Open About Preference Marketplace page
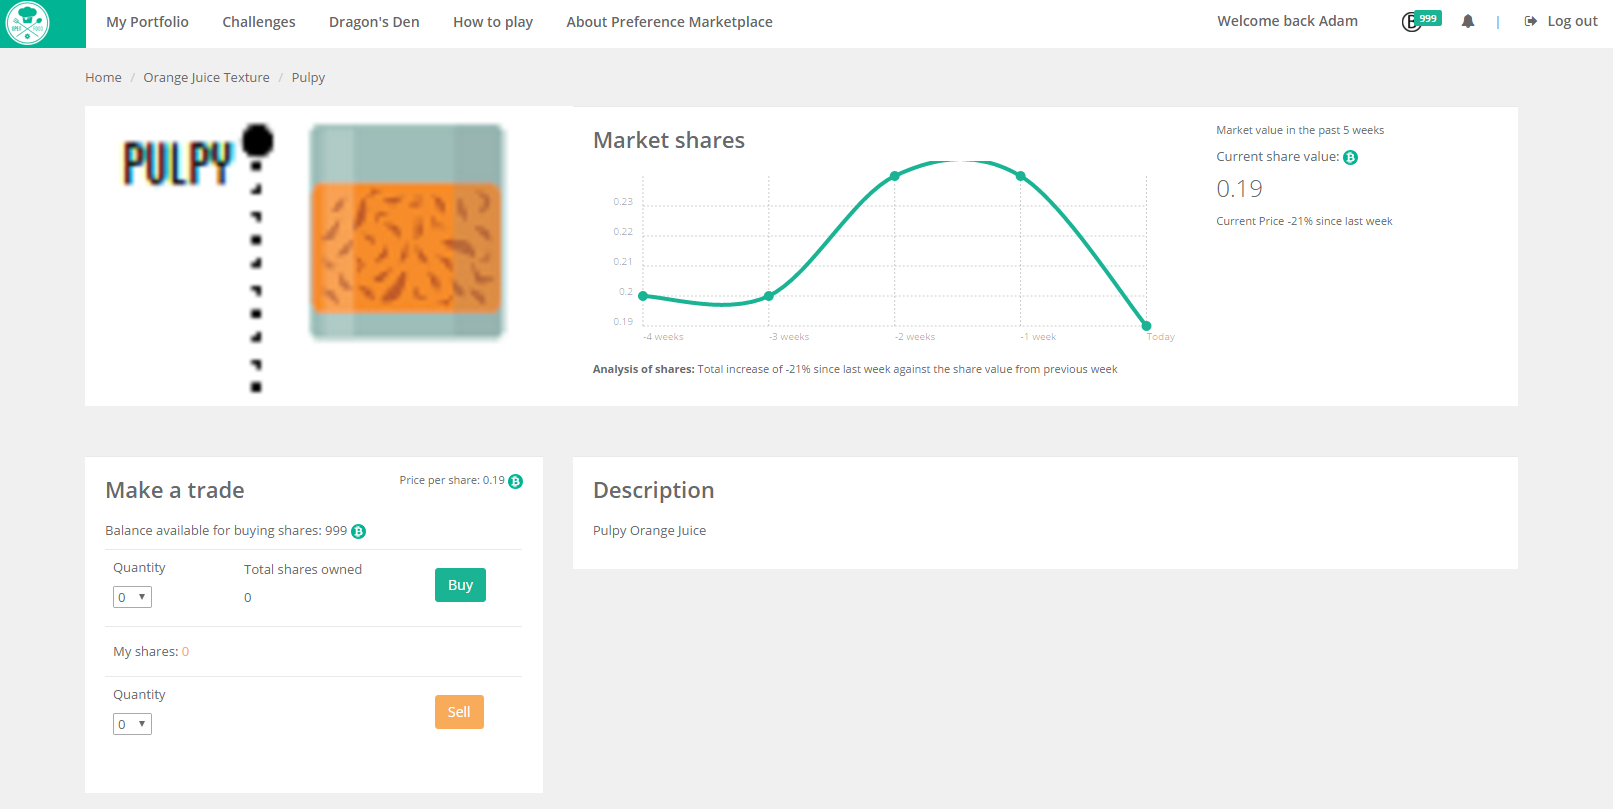The image size is (1613, 809). [669, 22]
